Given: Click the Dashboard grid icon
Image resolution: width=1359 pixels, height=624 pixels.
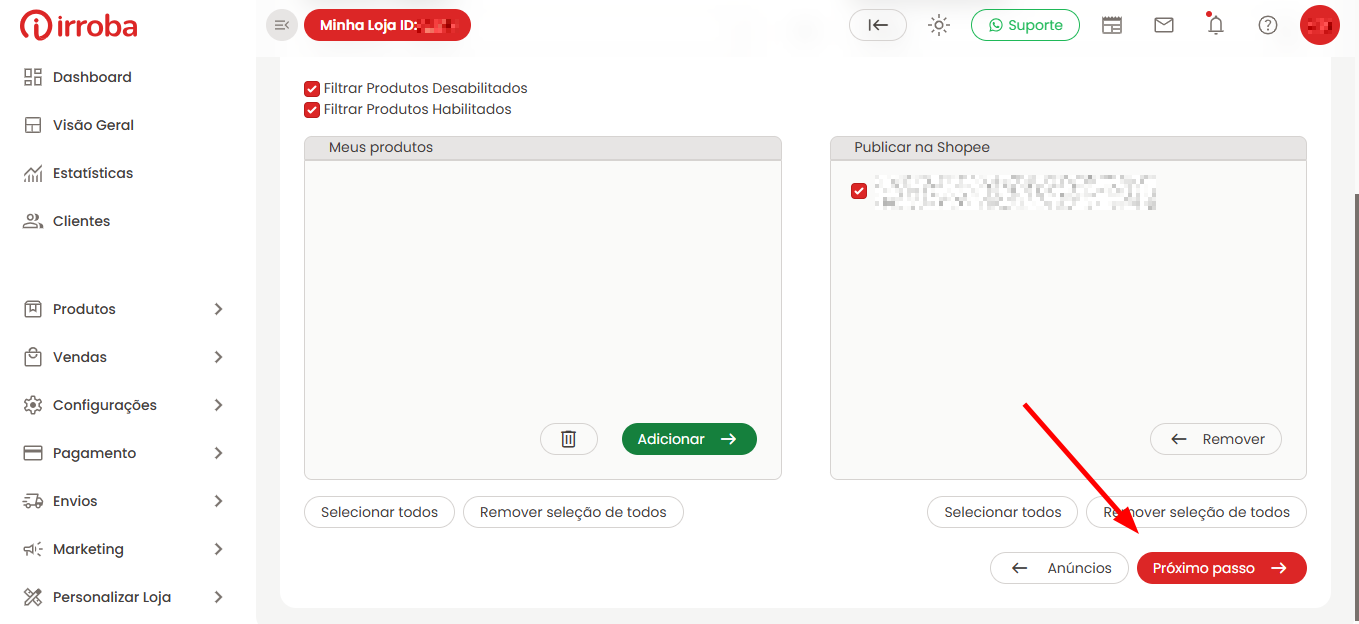Looking at the screenshot, I should (x=33, y=77).
